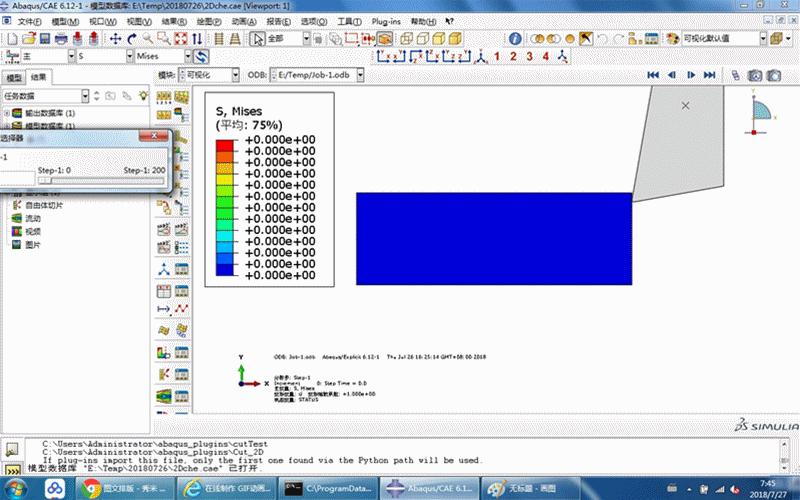Open the Plug-ins menu
The image size is (800, 500).
(385, 21)
